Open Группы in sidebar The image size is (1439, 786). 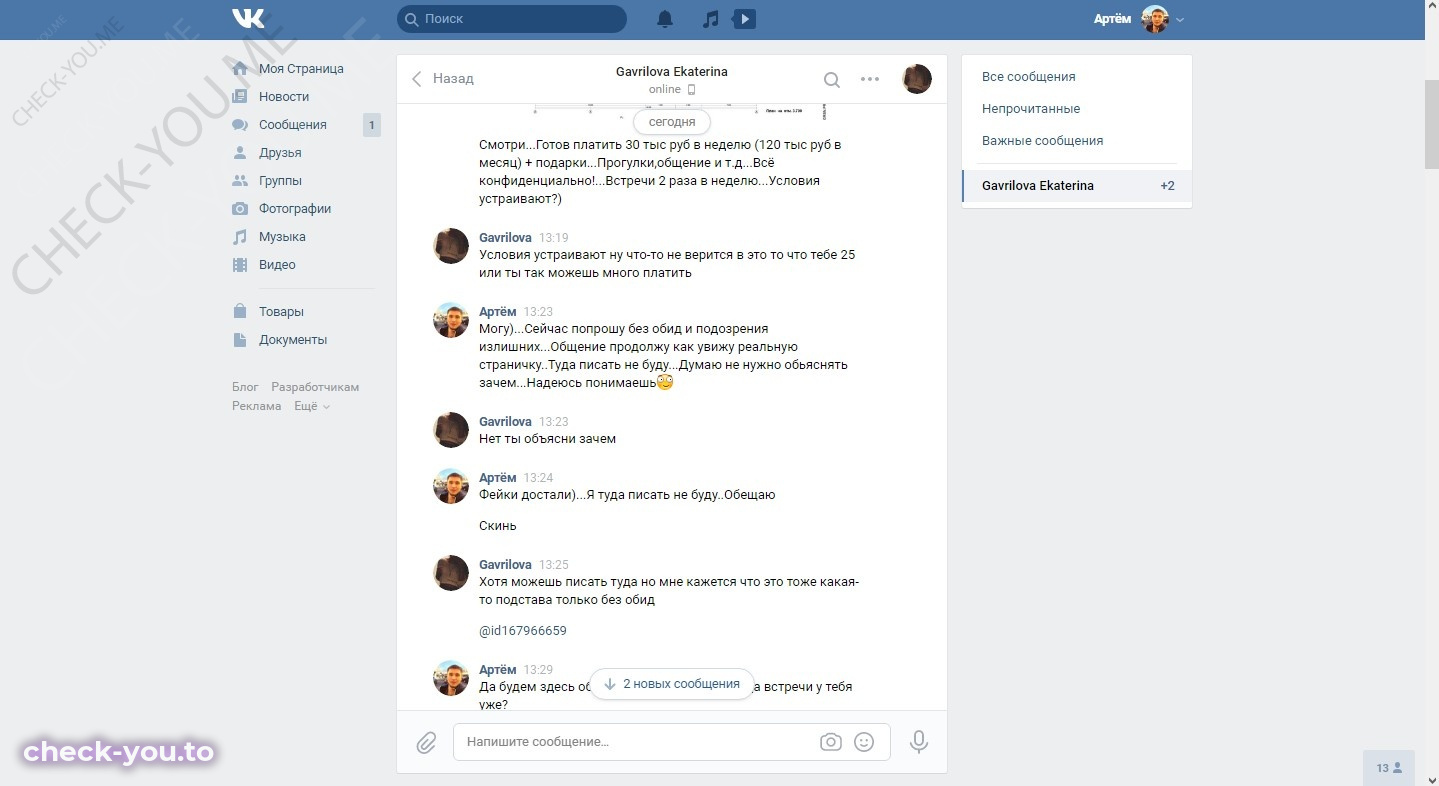[280, 181]
